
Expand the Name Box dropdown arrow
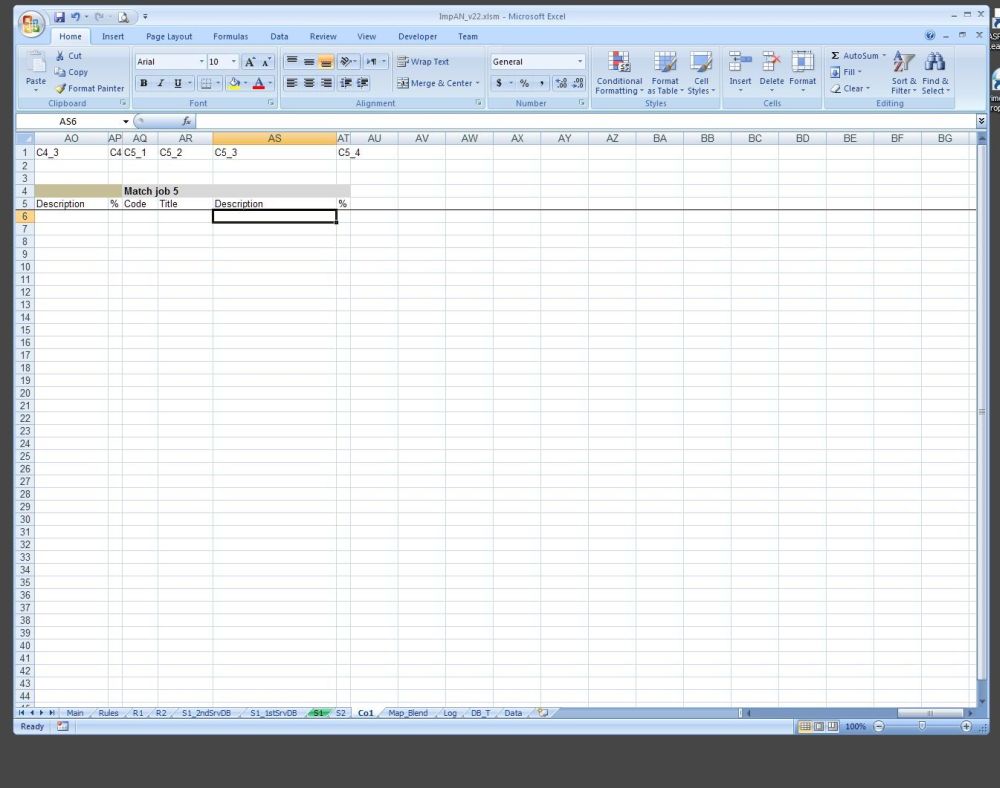(126, 121)
